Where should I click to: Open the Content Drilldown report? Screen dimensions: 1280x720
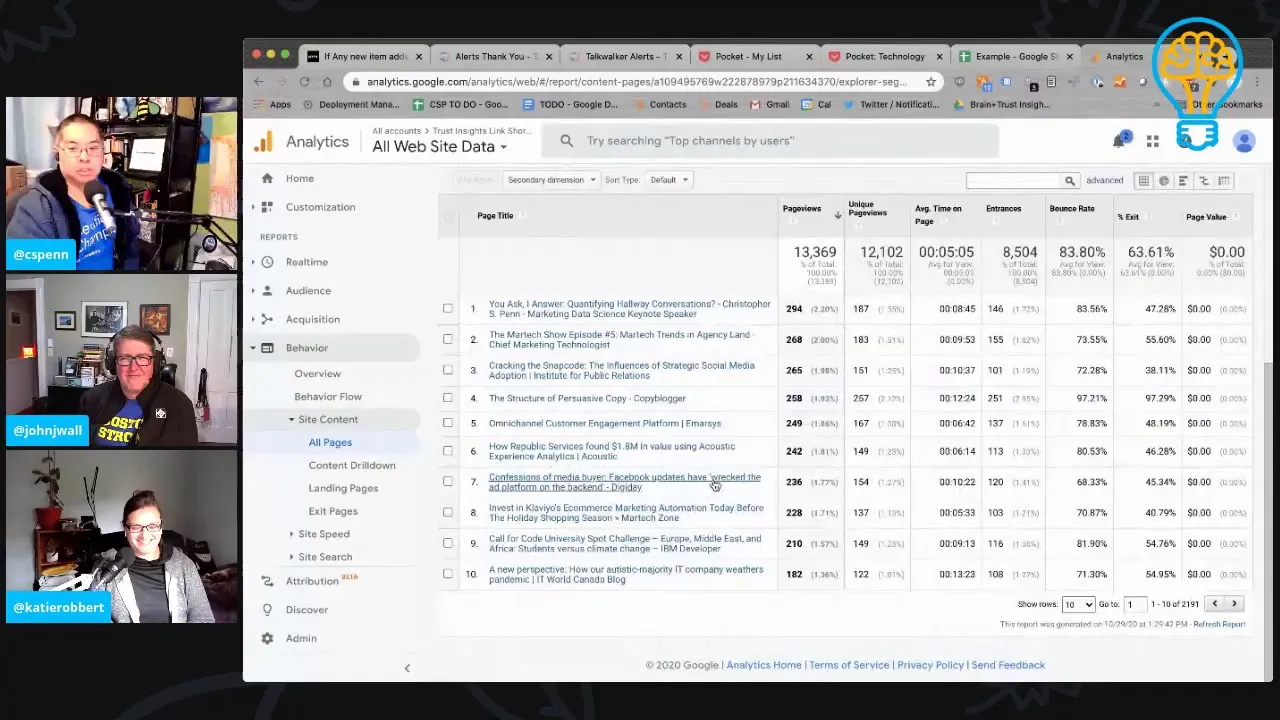point(352,465)
